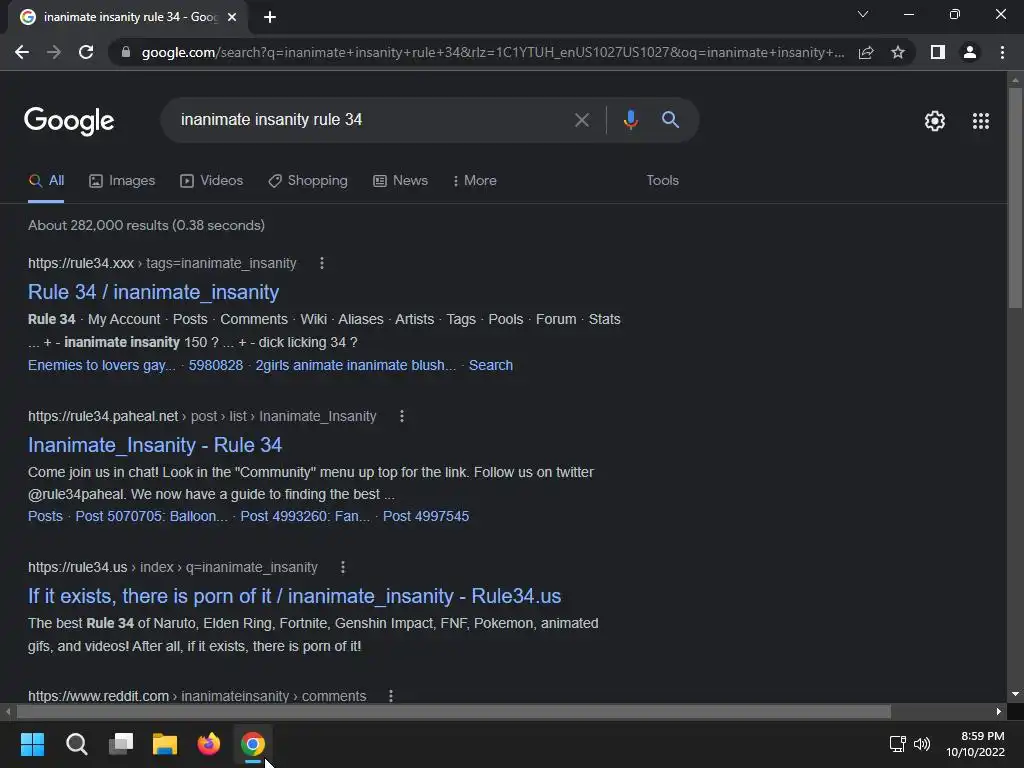
Task: Click the right arrow on the horizontal scrollbar
Action: (999, 711)
